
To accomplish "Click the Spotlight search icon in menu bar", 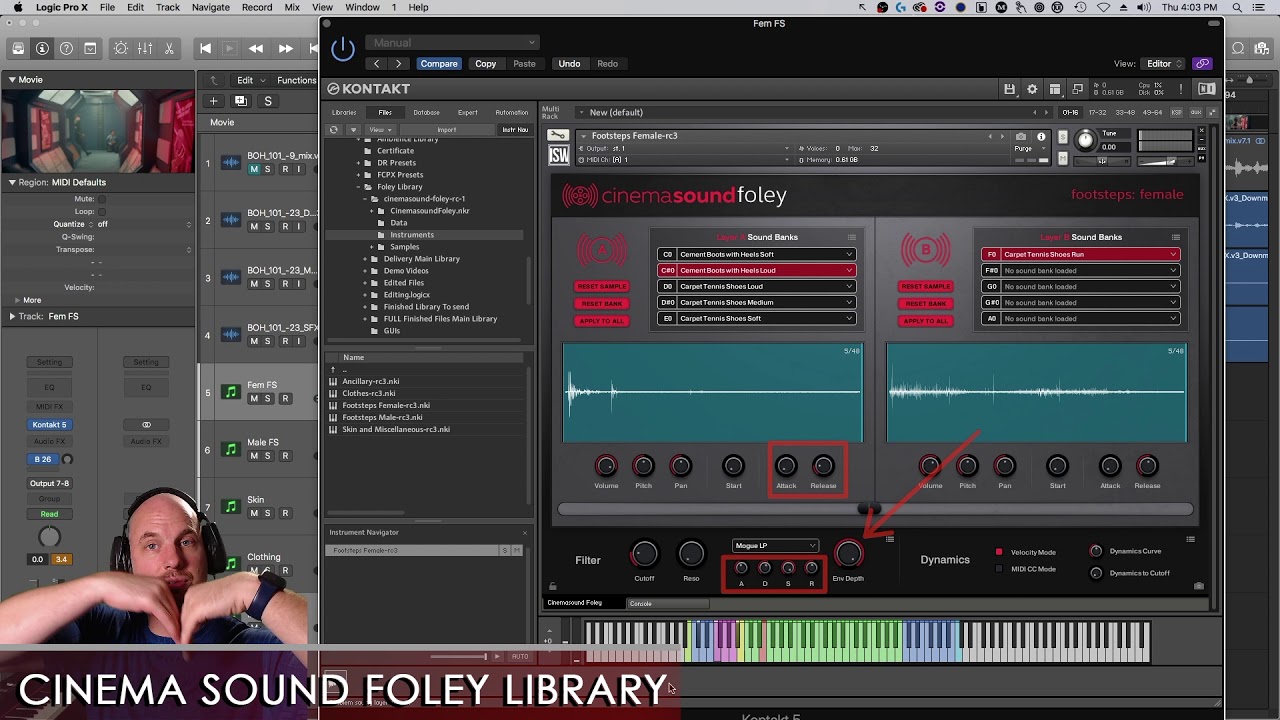I will [x=1236, y=7].
